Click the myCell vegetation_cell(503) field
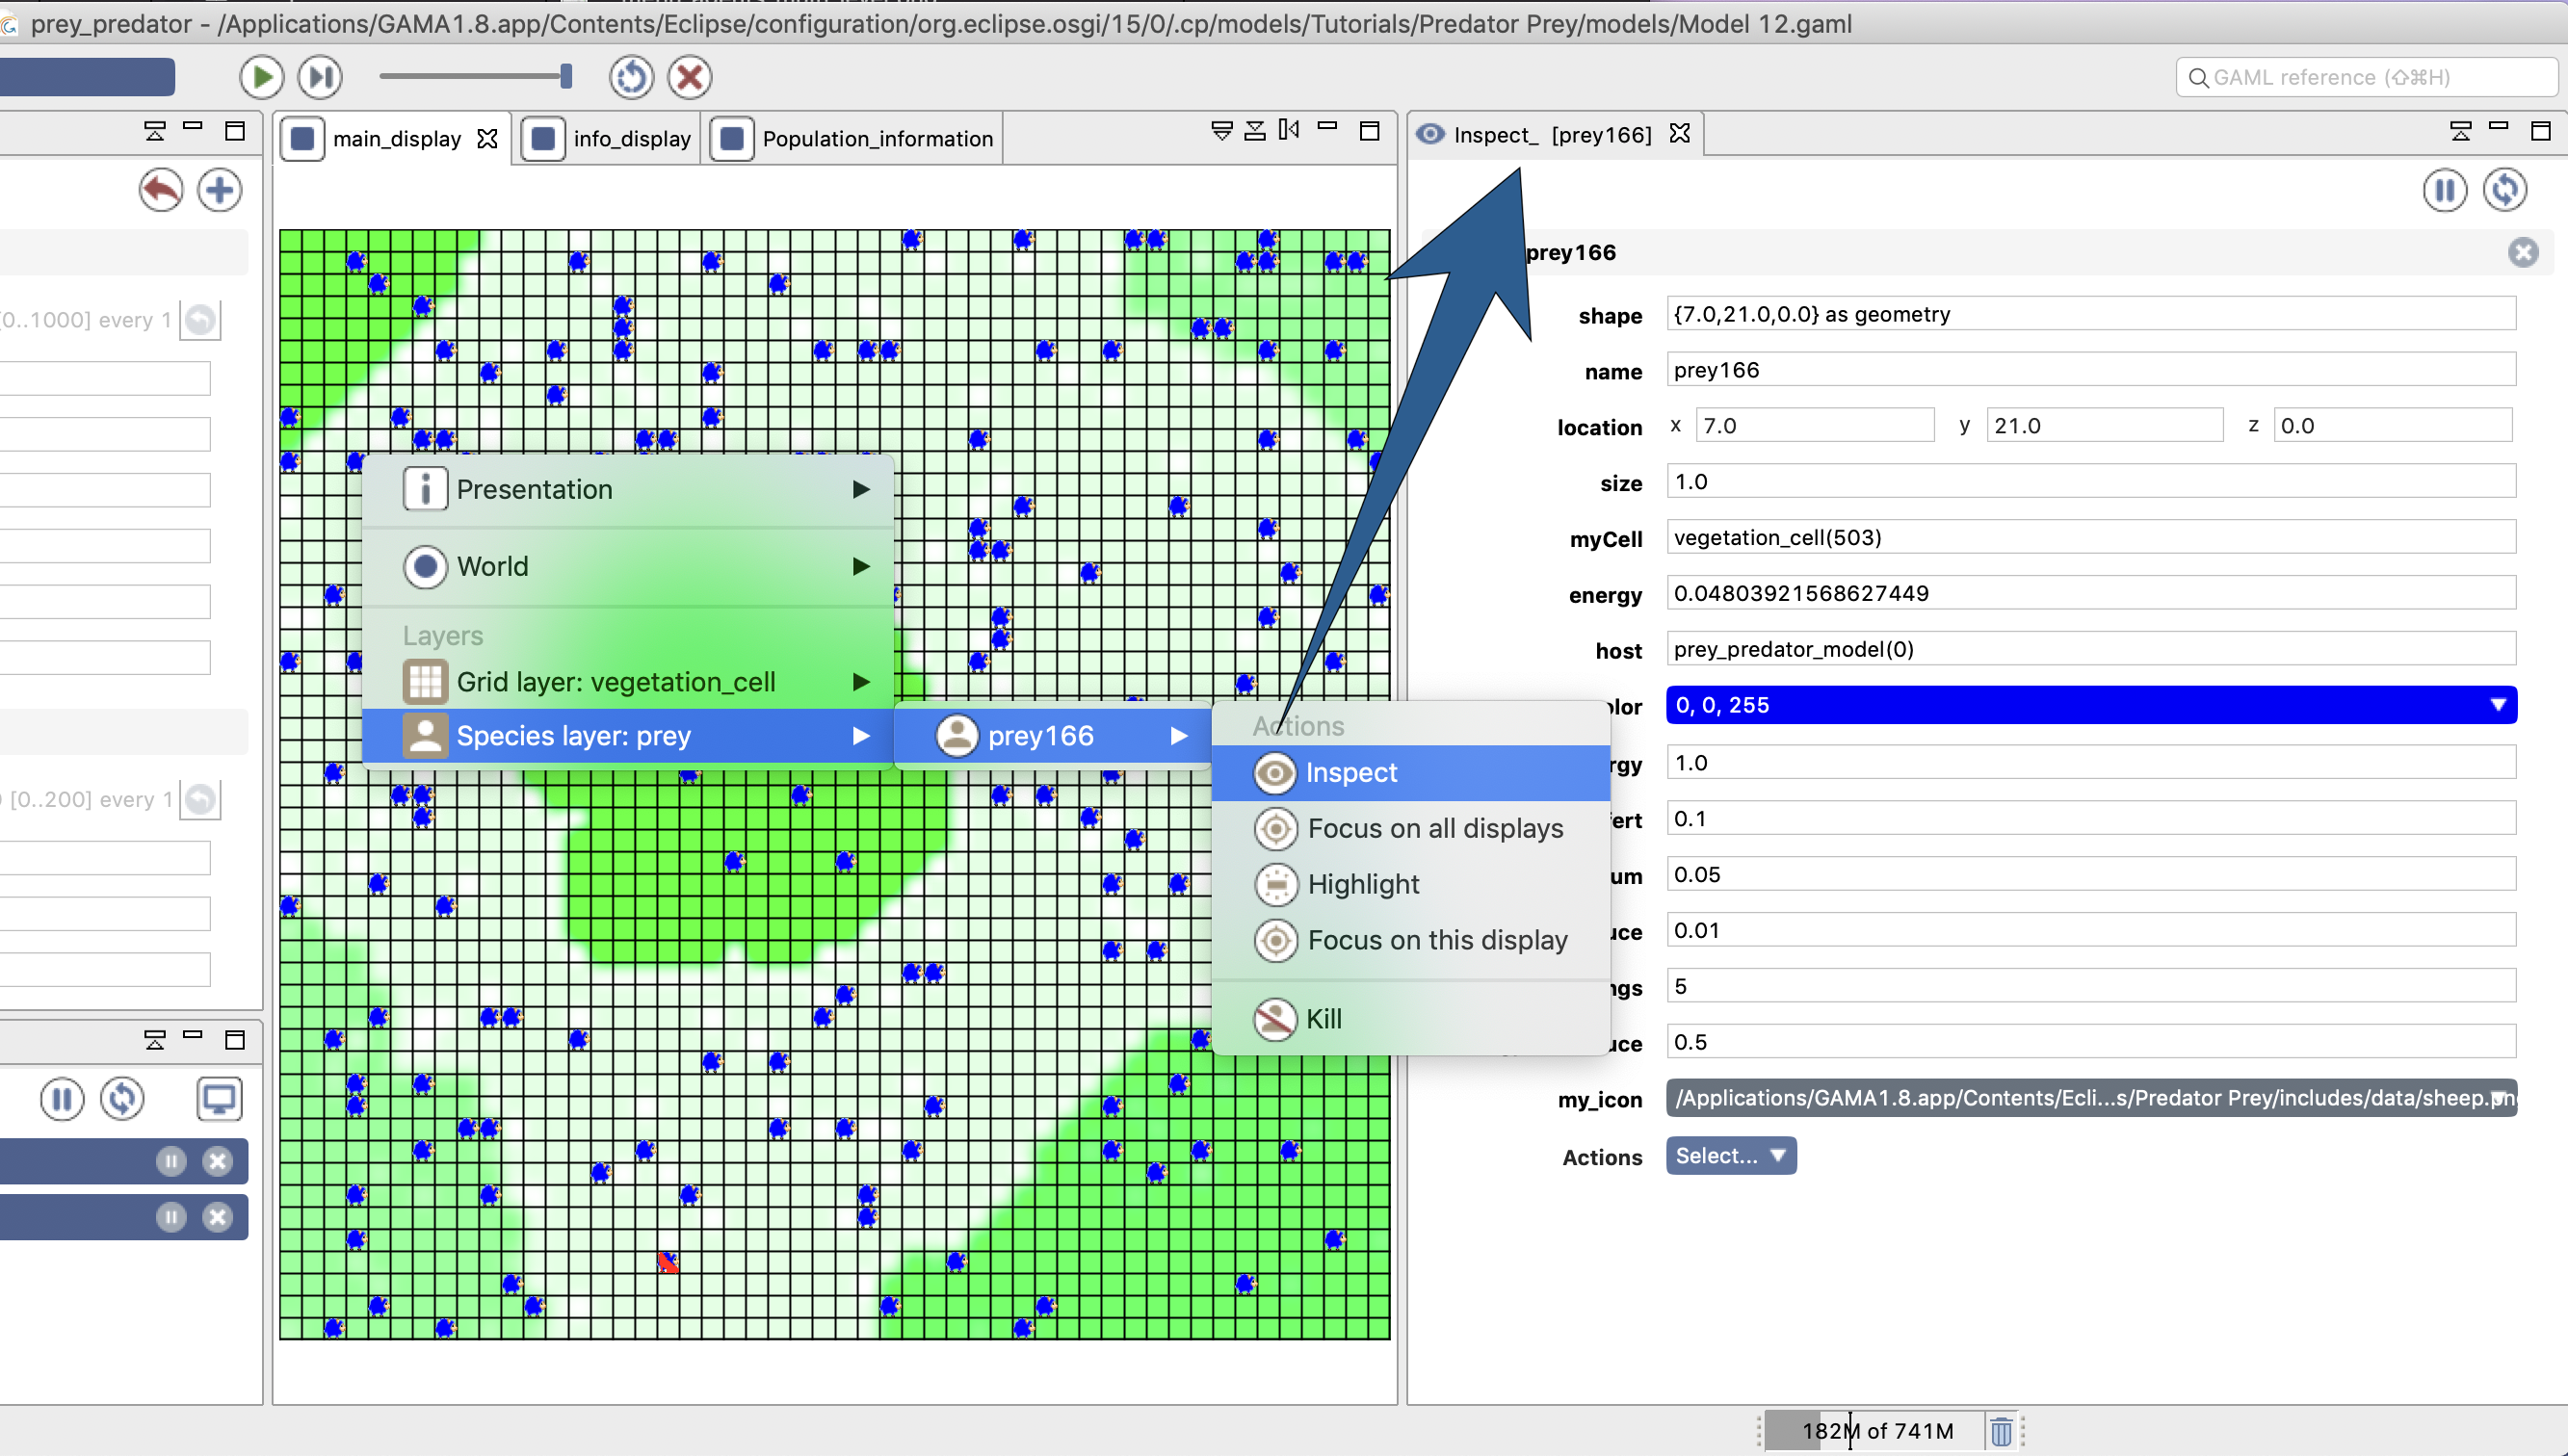2568x1456 pixels. click(2091, 538)
